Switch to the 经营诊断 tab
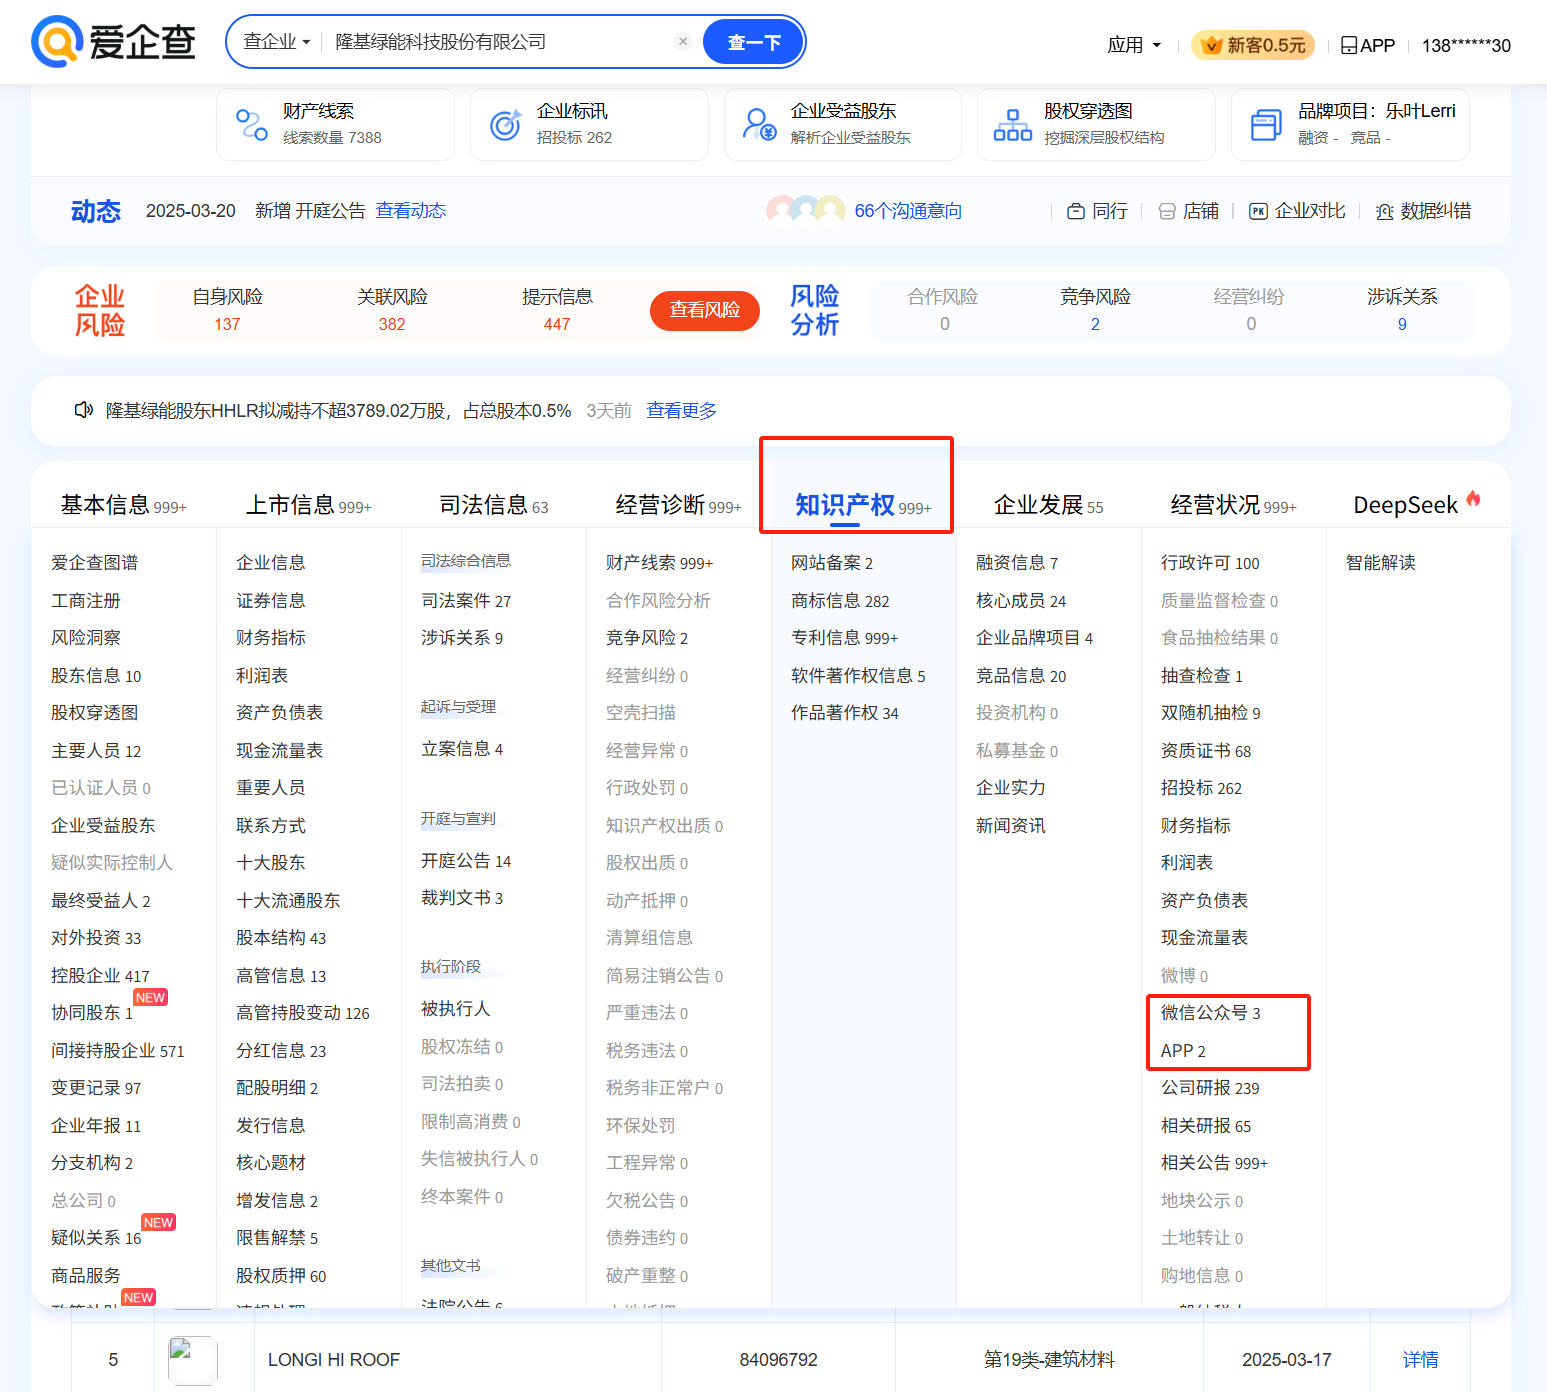 (678, 505)
